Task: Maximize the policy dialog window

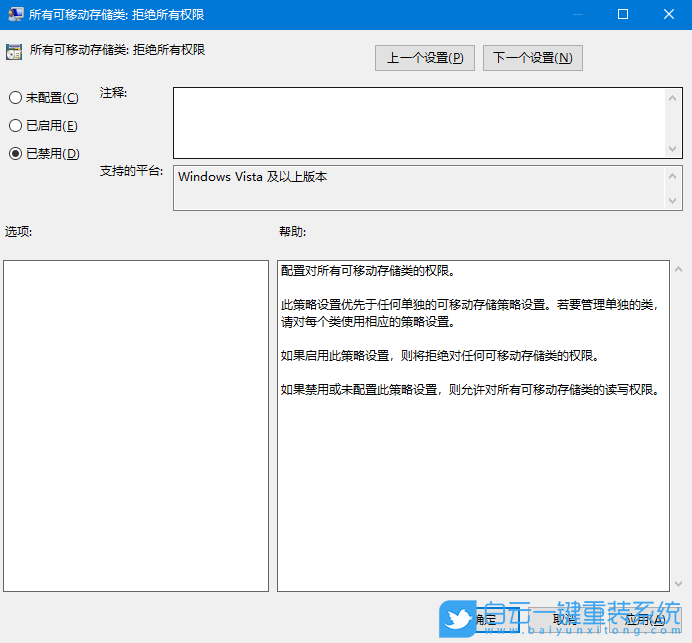Action: coord(623,15)
